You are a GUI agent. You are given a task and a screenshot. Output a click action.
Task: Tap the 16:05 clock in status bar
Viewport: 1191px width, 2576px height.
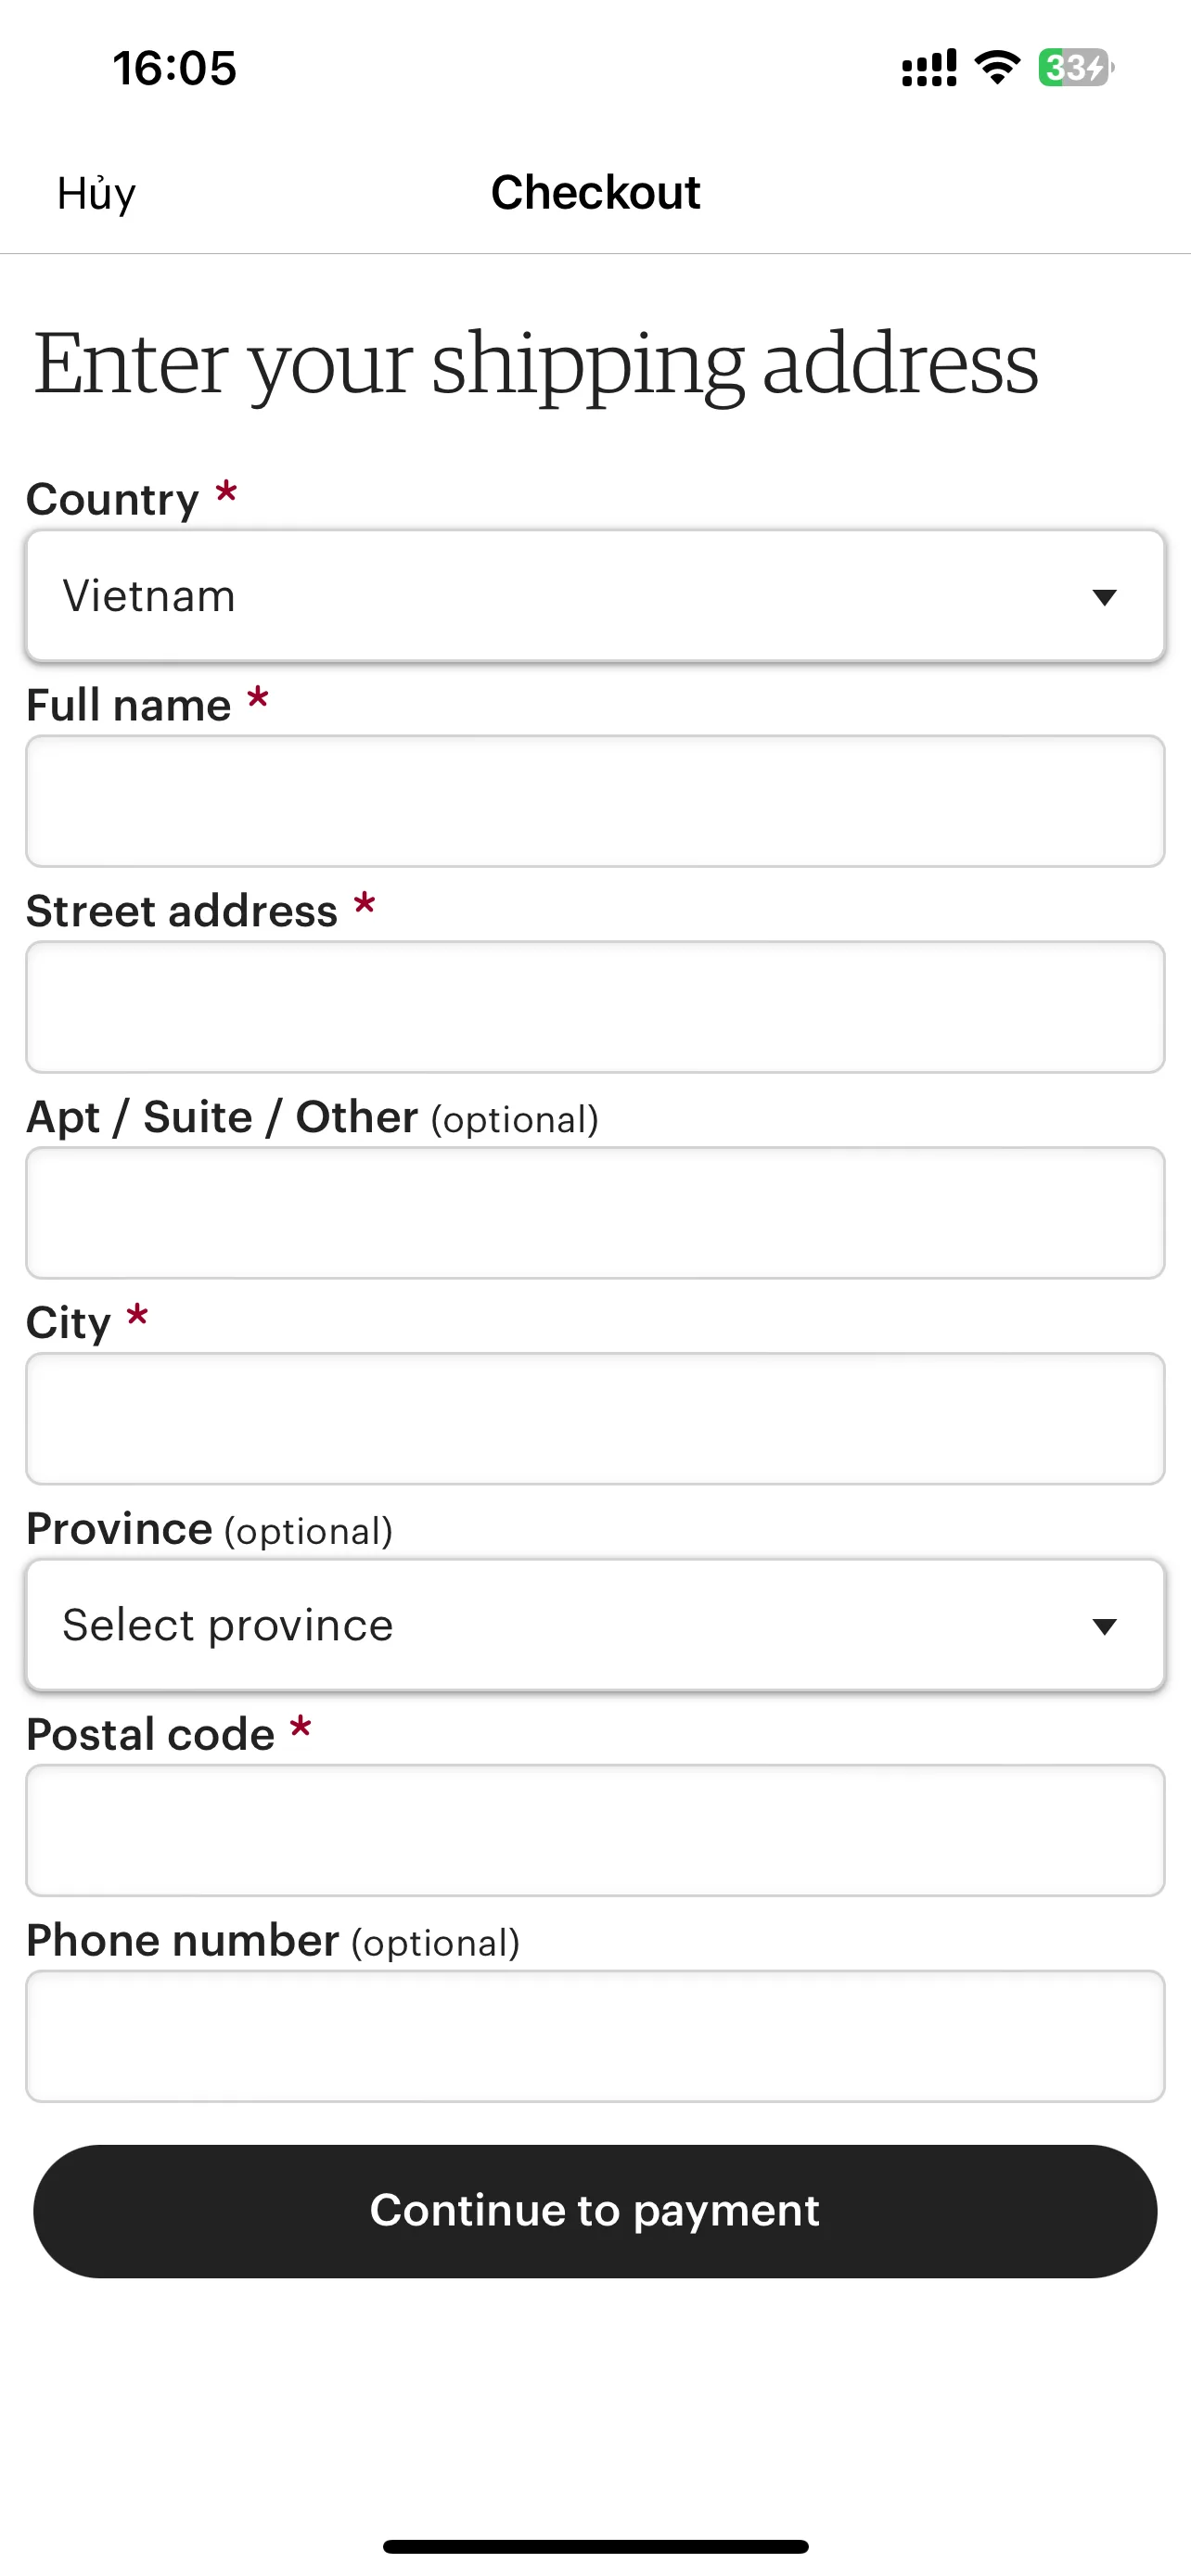(x=174, y=68)
